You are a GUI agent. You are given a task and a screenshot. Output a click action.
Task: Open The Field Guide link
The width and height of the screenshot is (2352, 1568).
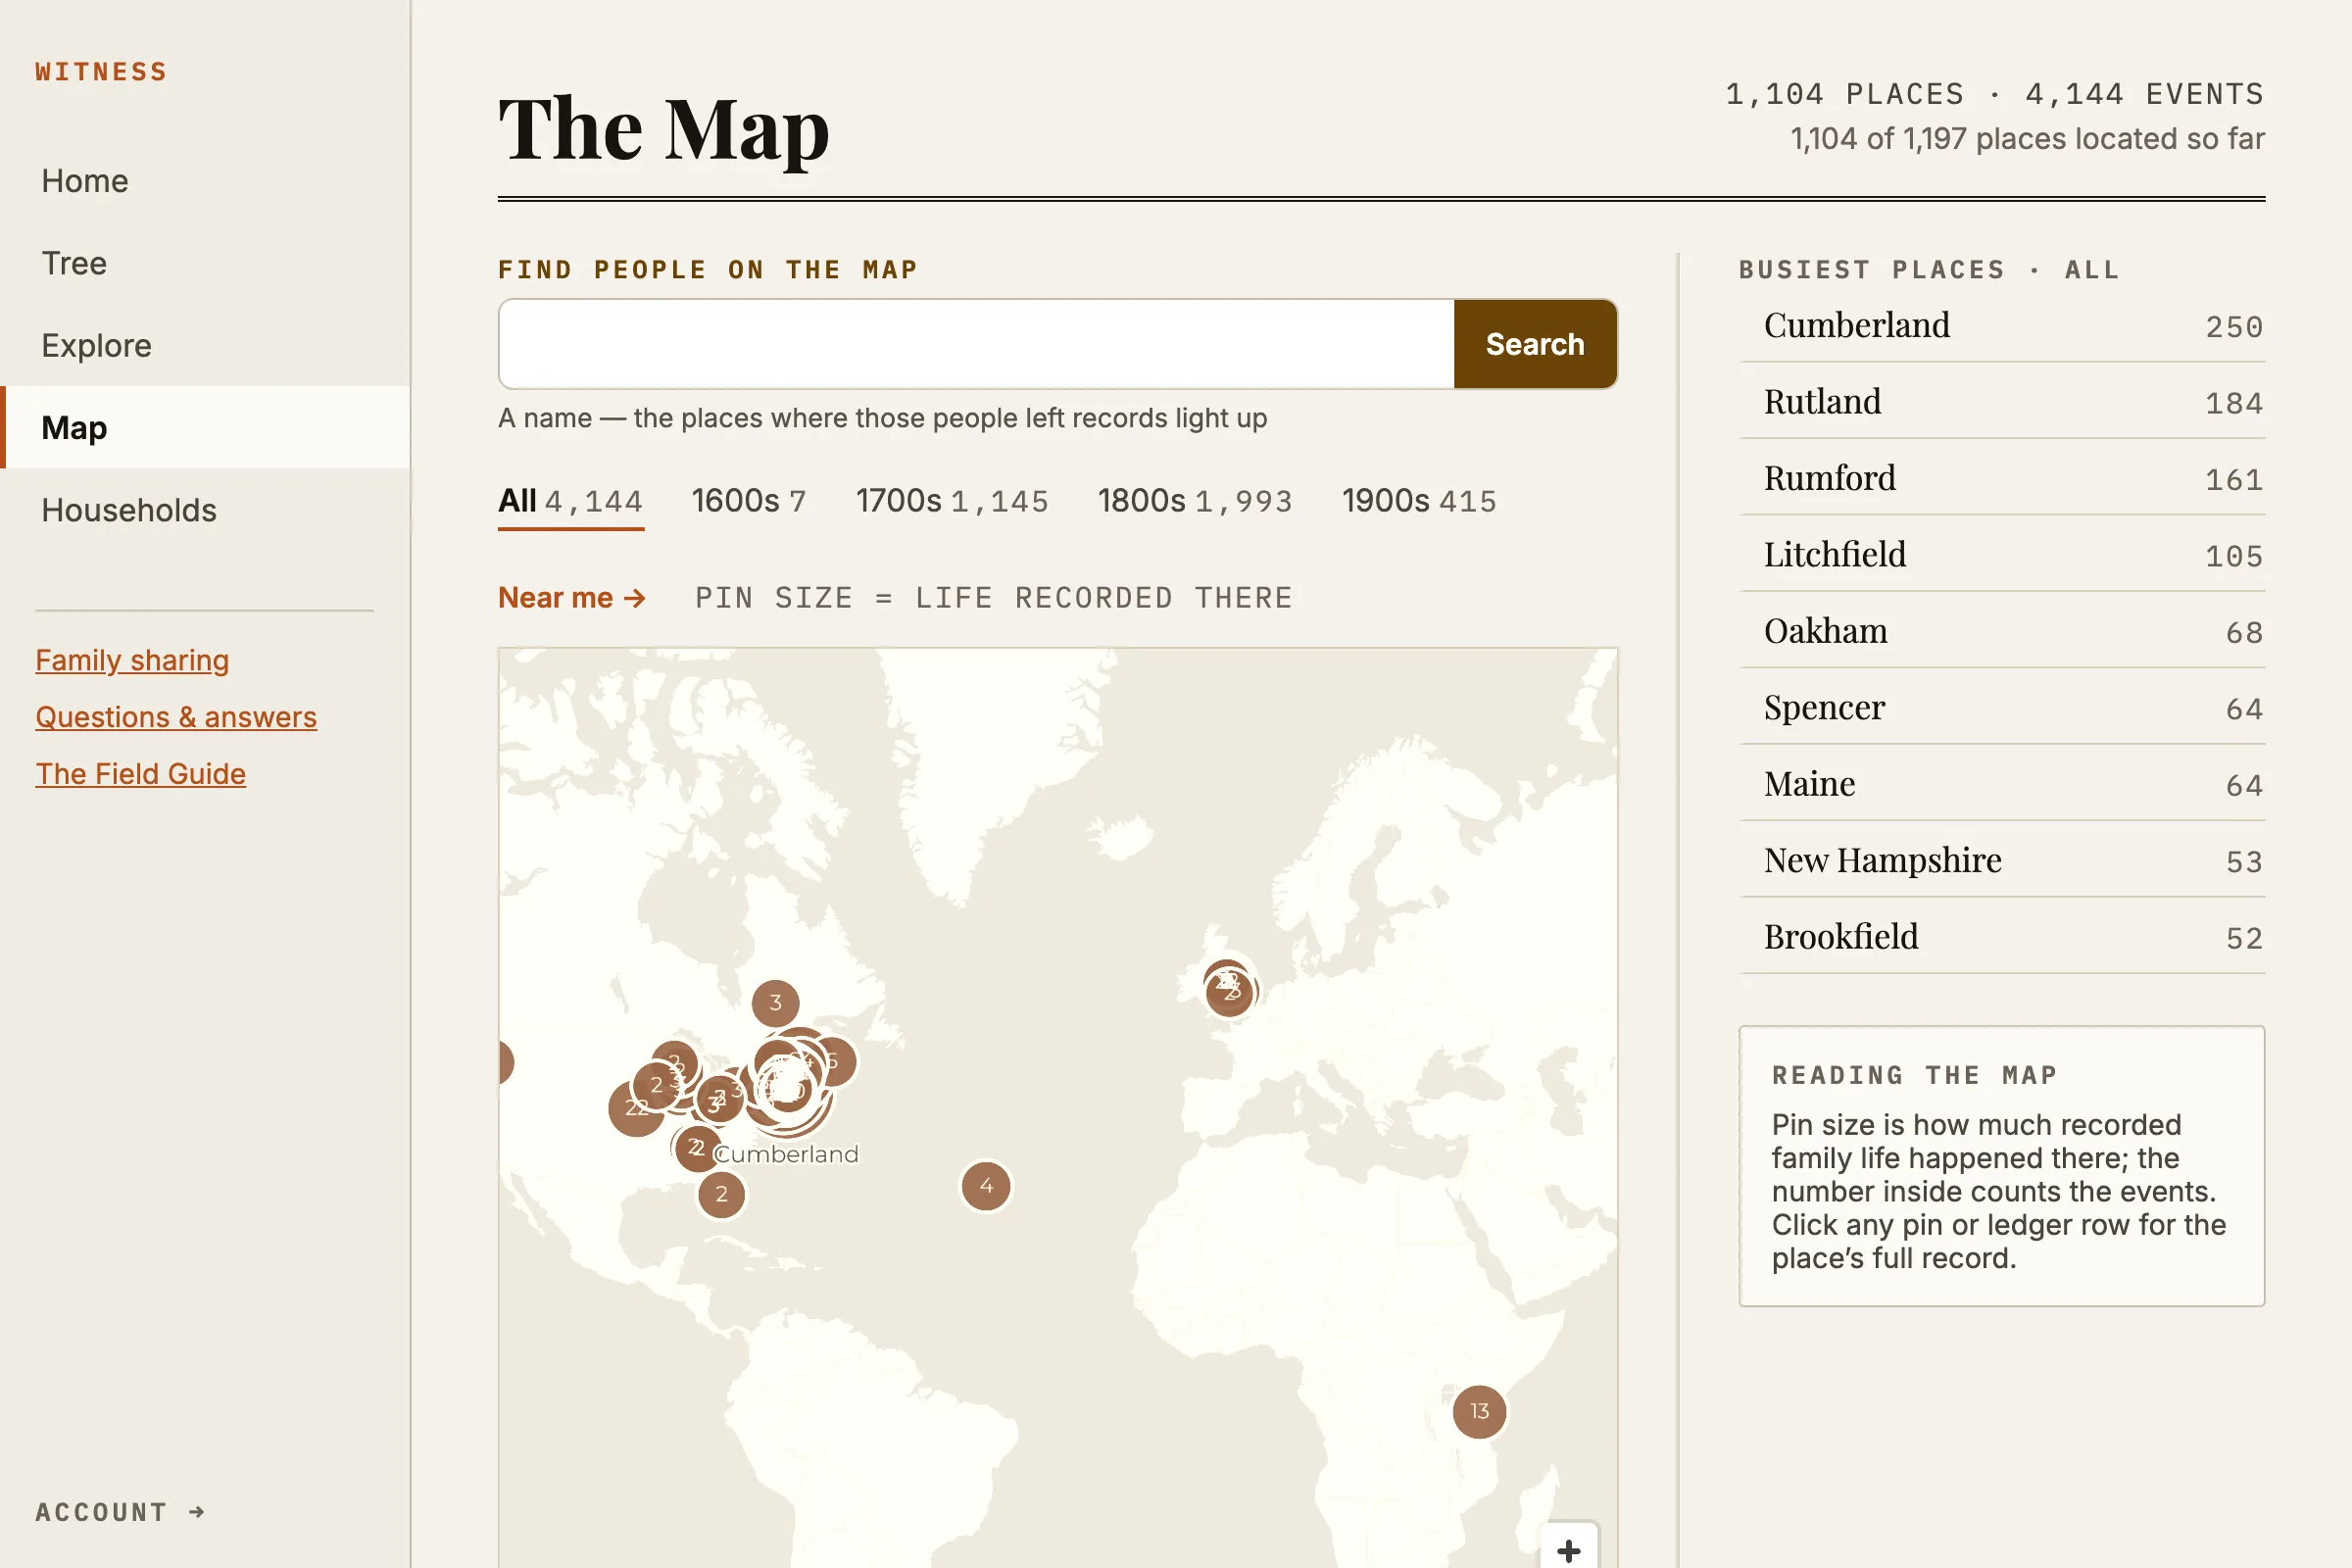[140, 774]
